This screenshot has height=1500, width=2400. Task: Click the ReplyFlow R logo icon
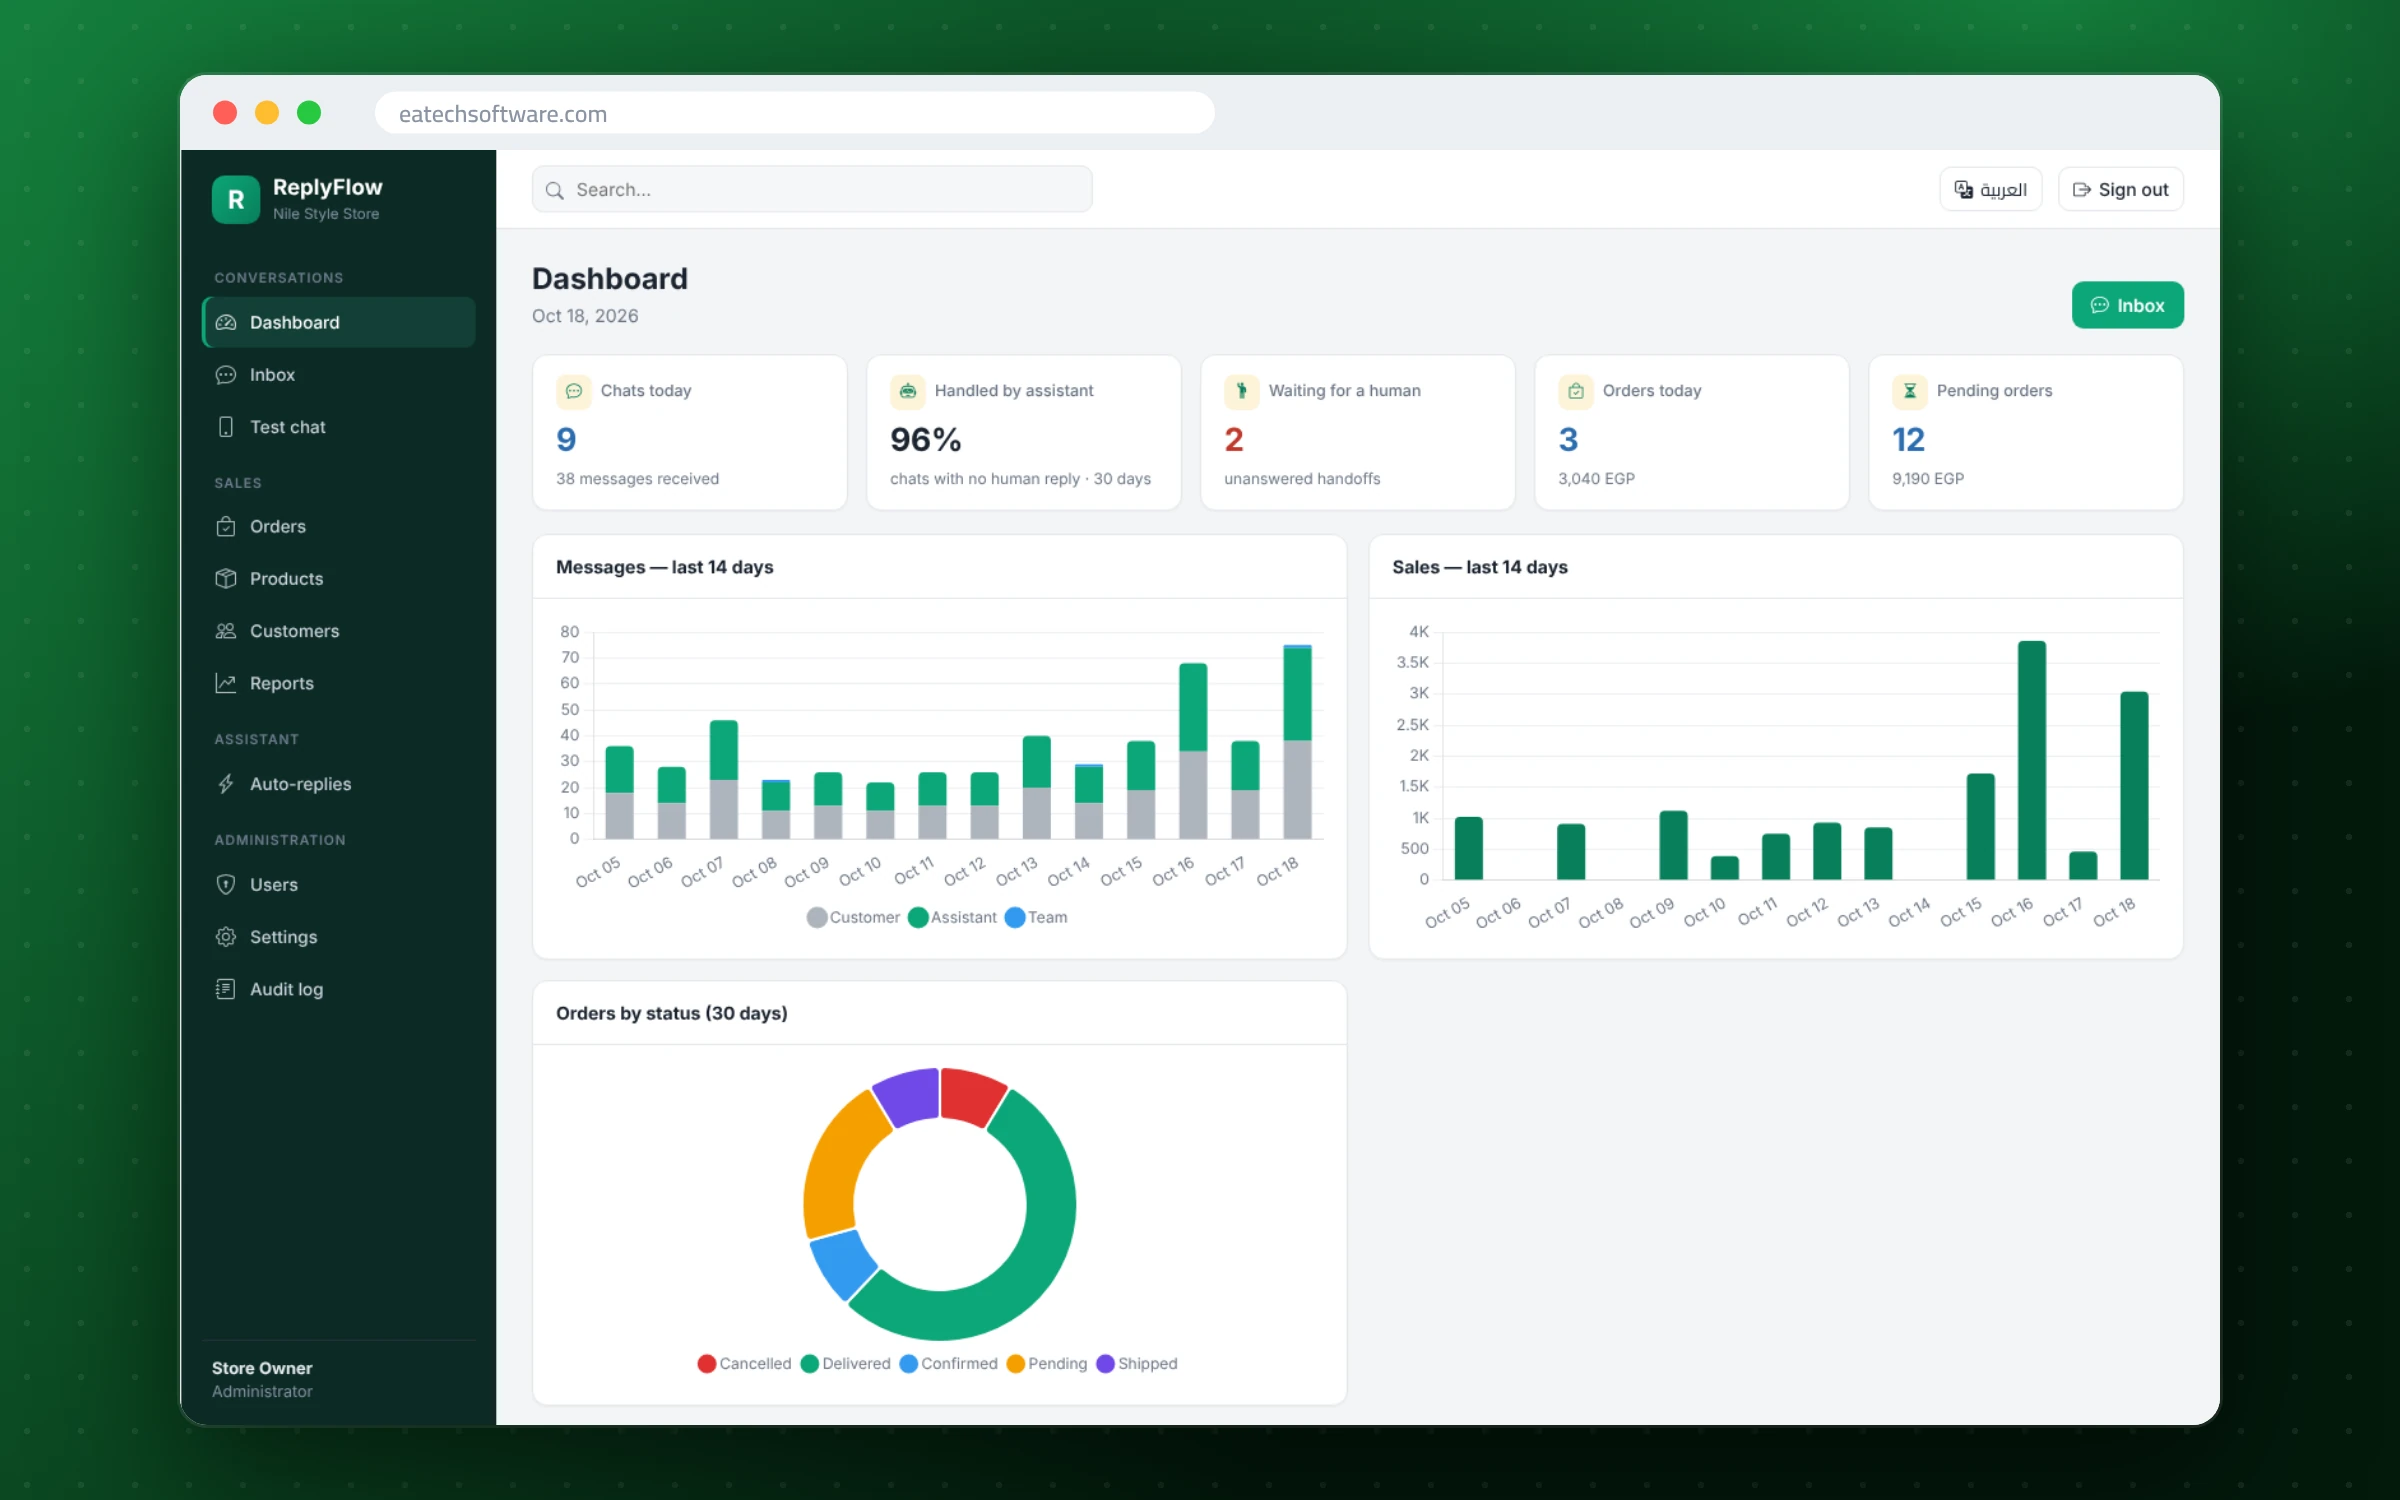coord(236,199)
